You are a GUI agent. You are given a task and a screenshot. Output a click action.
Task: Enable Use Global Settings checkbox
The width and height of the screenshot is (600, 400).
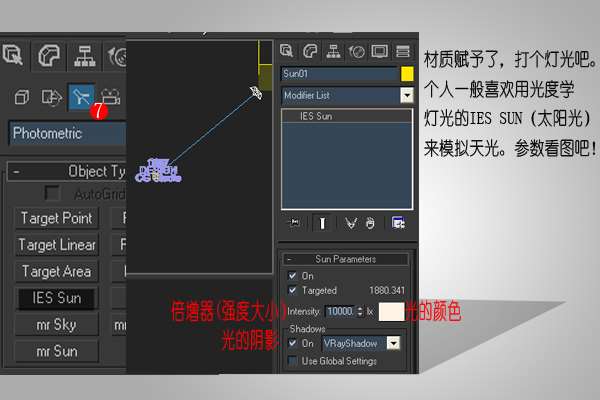pos(292,361)
